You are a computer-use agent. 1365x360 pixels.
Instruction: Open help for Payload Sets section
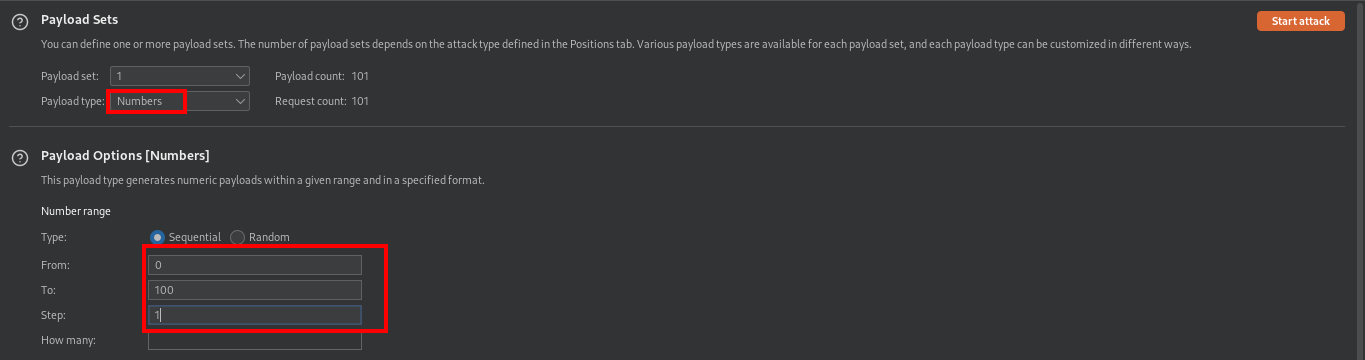coord(19,22)
